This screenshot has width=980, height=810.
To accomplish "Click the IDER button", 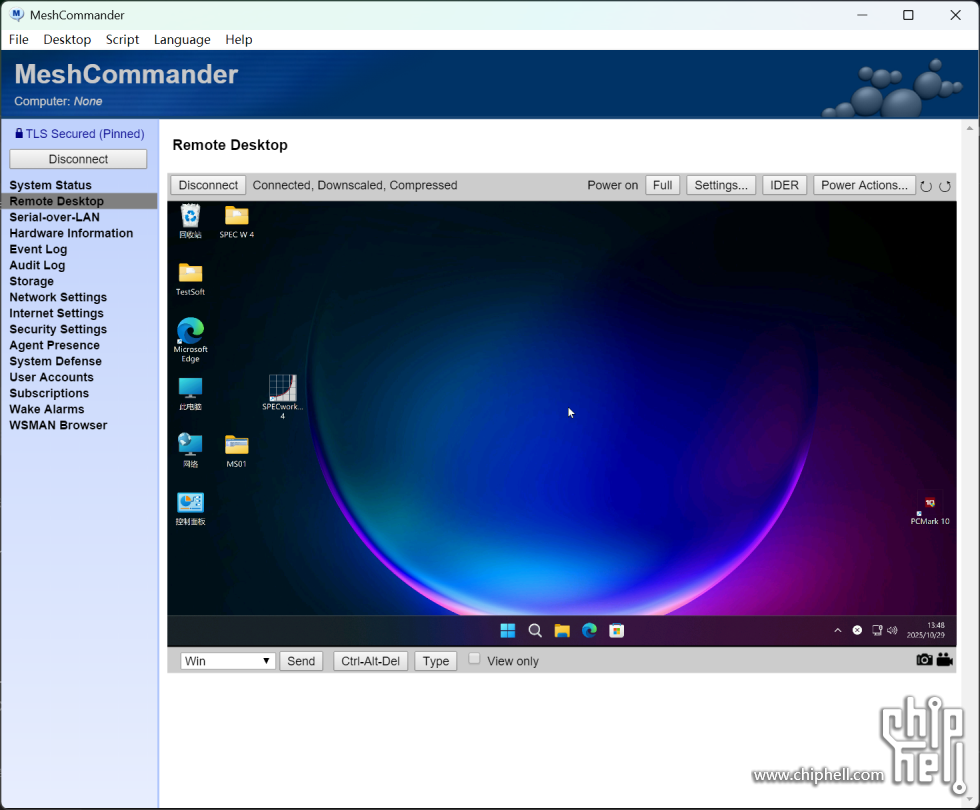I will [785, 185].
